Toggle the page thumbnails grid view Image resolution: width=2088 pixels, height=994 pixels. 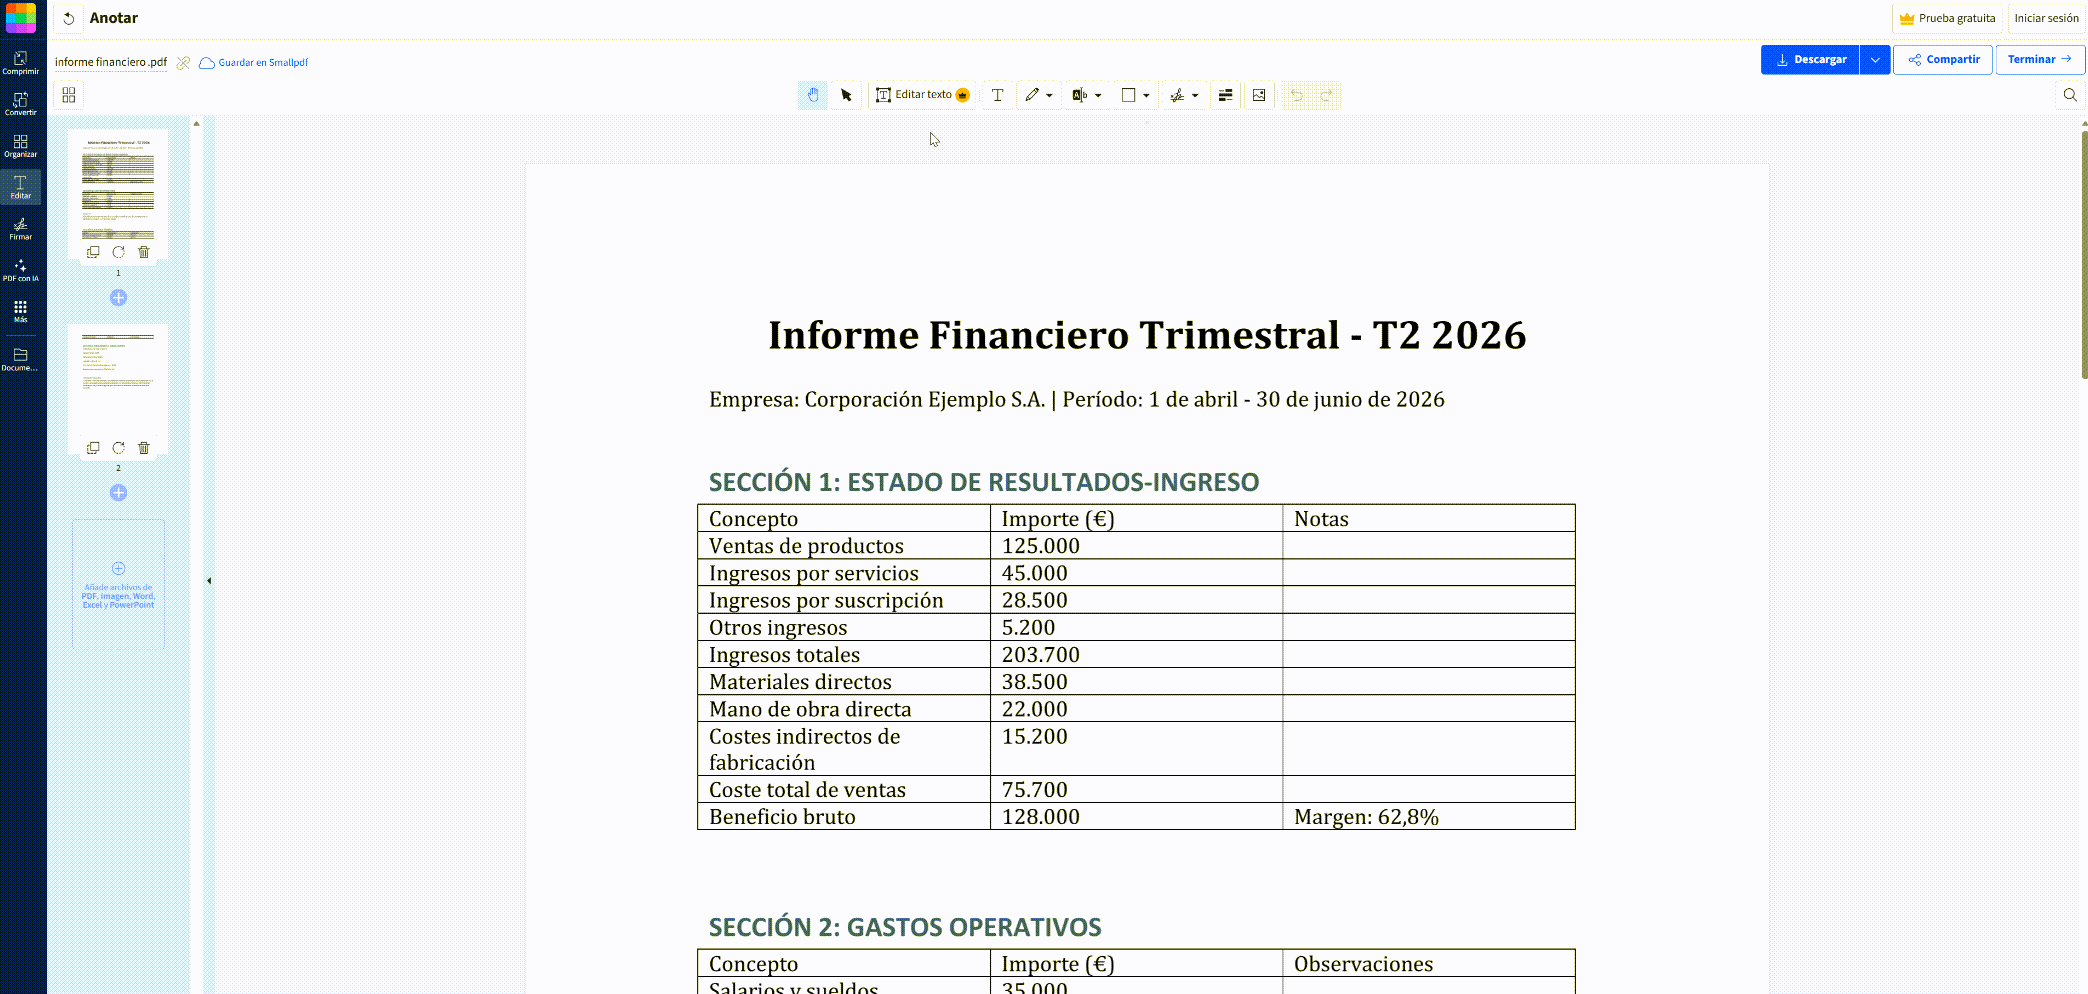[x=69, y=95]
